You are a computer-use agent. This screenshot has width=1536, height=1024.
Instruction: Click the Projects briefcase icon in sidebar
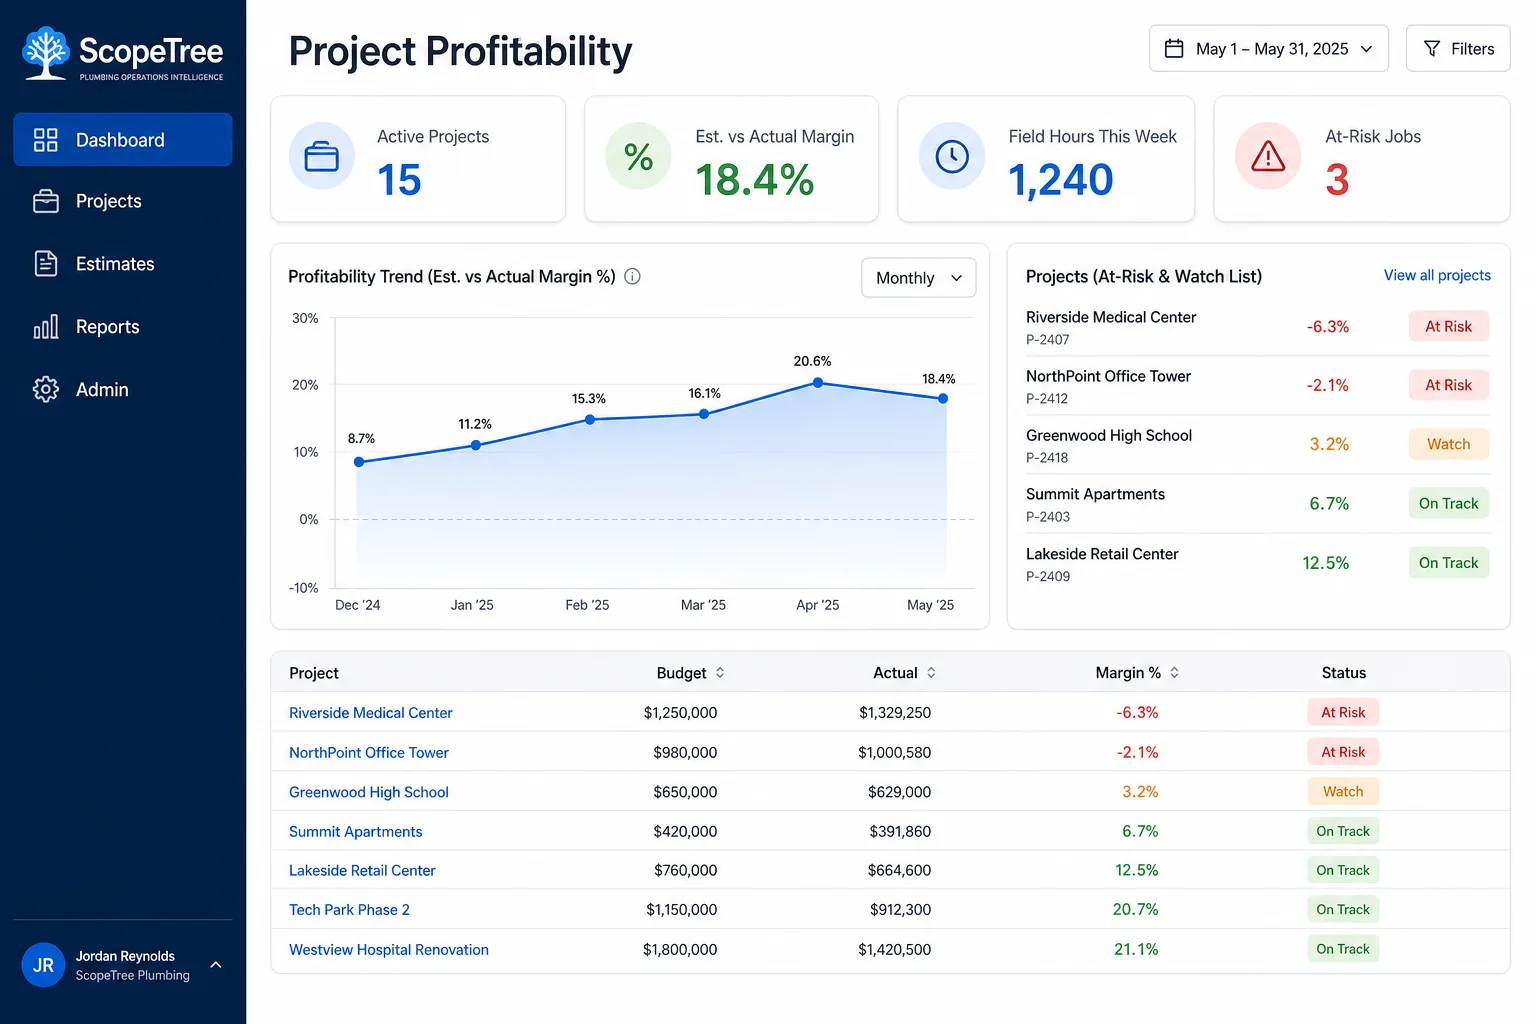[45, 201]
